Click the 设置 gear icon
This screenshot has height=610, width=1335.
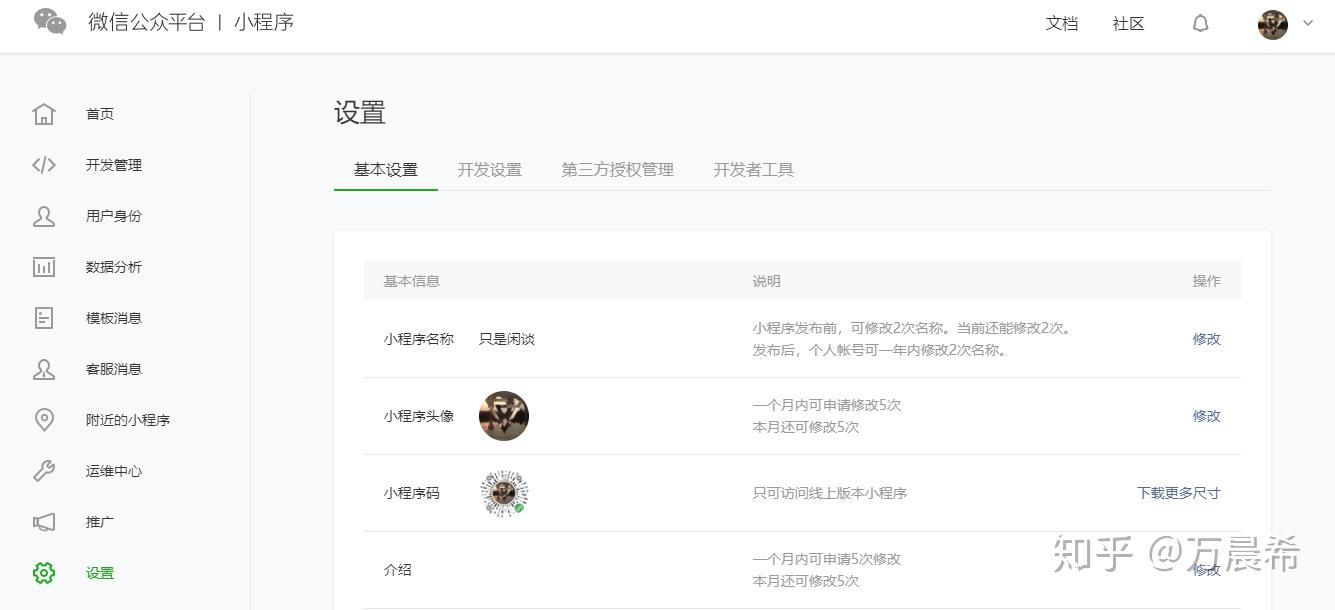point(44,573)
